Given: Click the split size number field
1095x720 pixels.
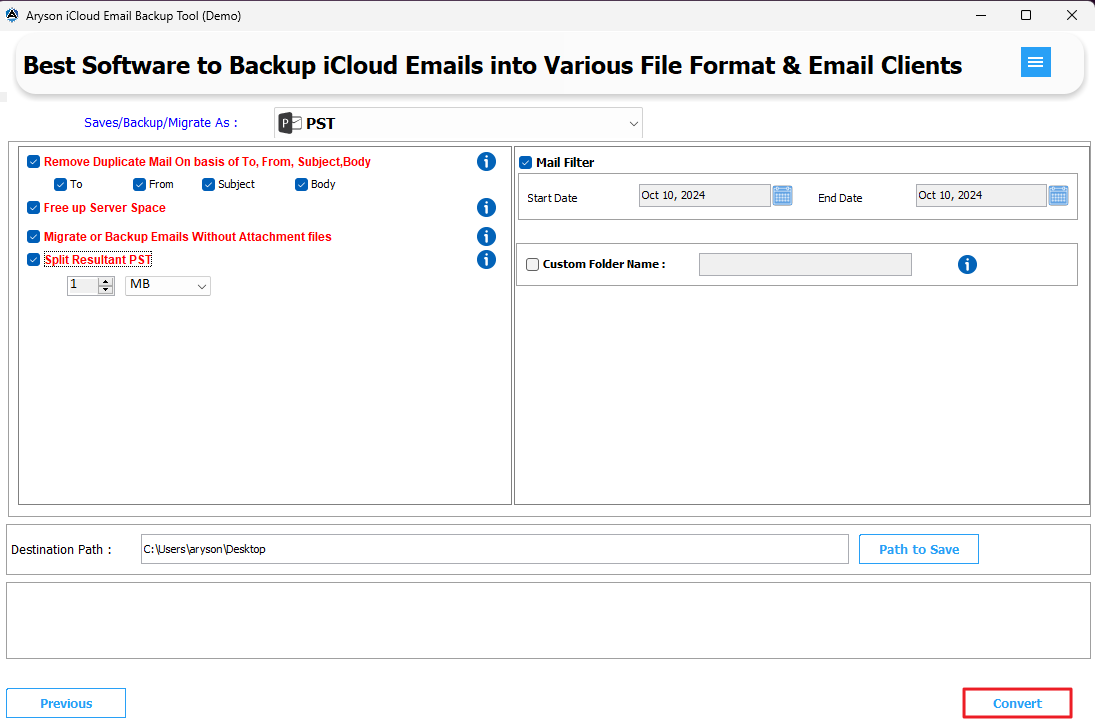Looking at the screenshot, I should [x=83, y=286].
